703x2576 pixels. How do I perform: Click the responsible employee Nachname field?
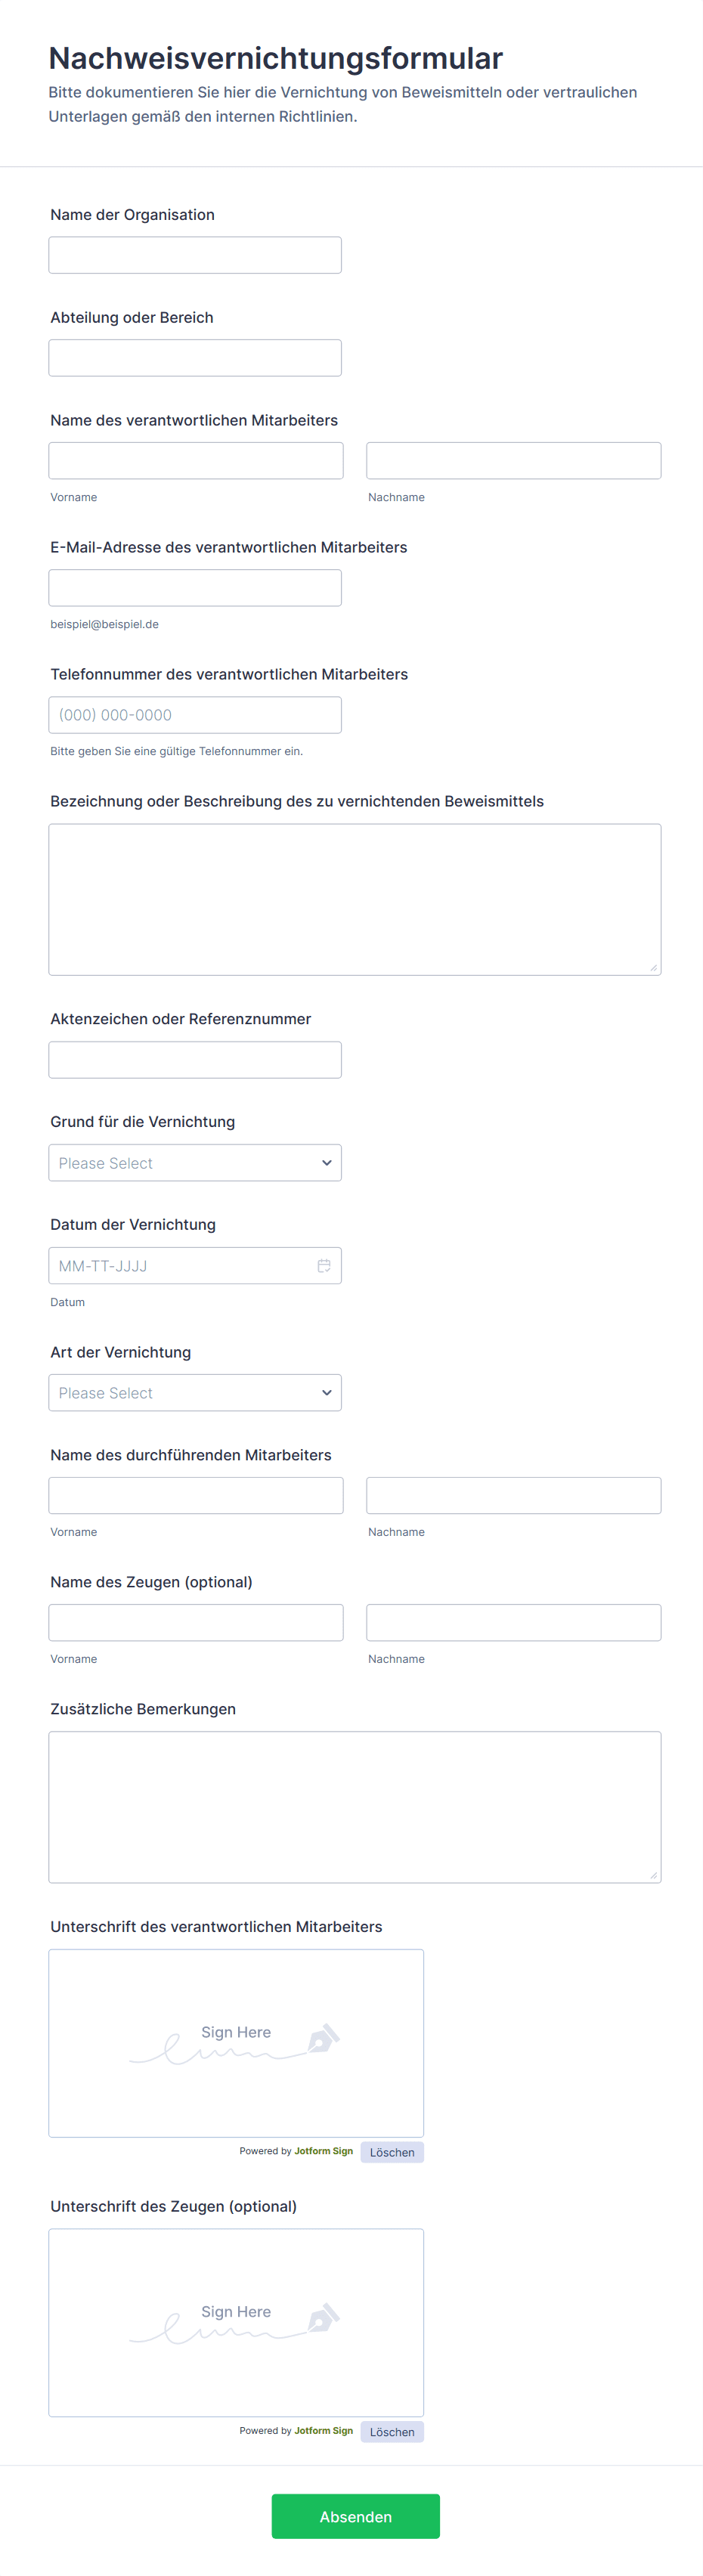(x=513, y=461)
